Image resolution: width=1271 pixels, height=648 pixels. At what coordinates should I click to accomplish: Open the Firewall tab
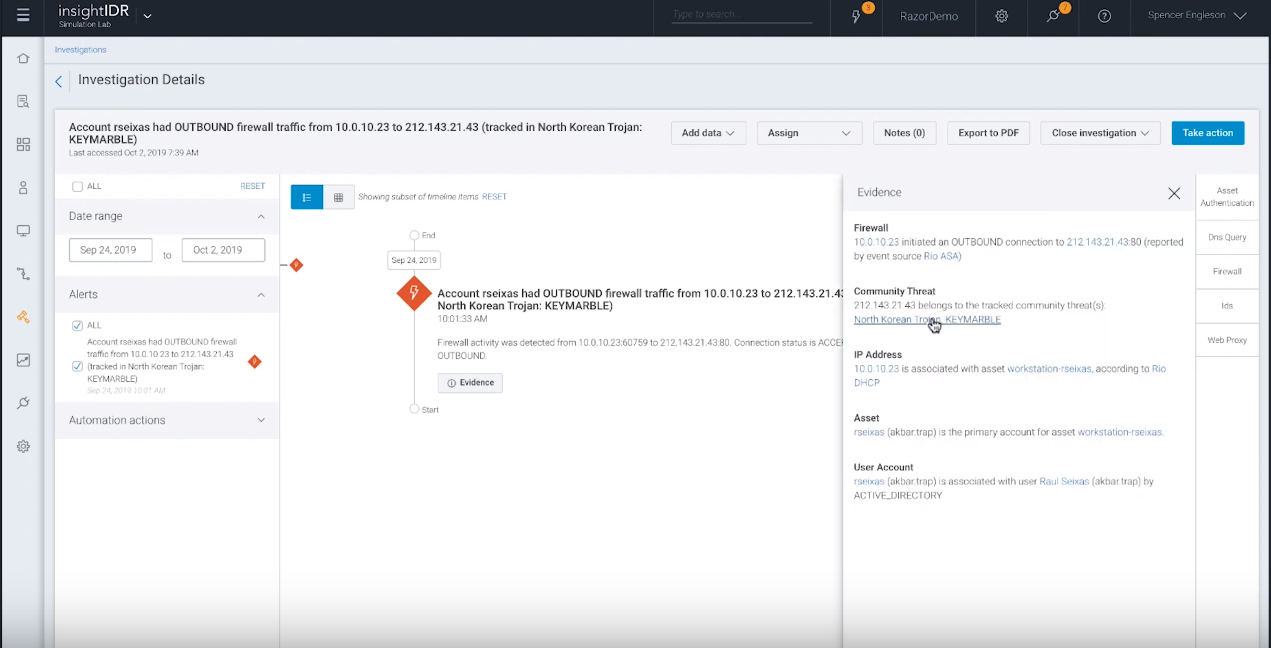1227,271
